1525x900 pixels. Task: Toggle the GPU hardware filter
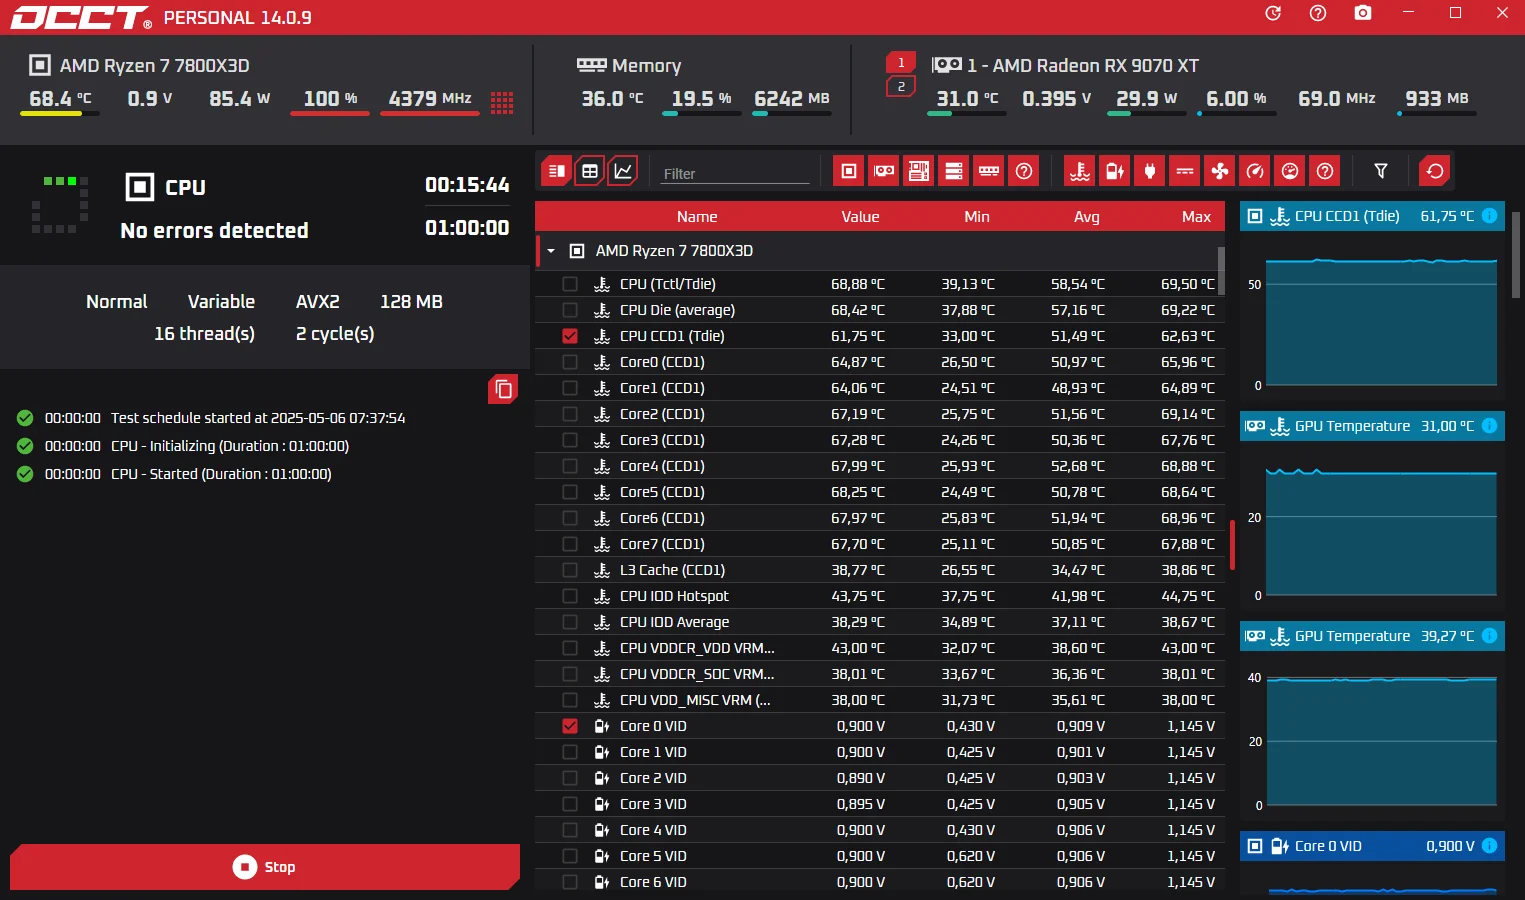(x=884, y=171)
